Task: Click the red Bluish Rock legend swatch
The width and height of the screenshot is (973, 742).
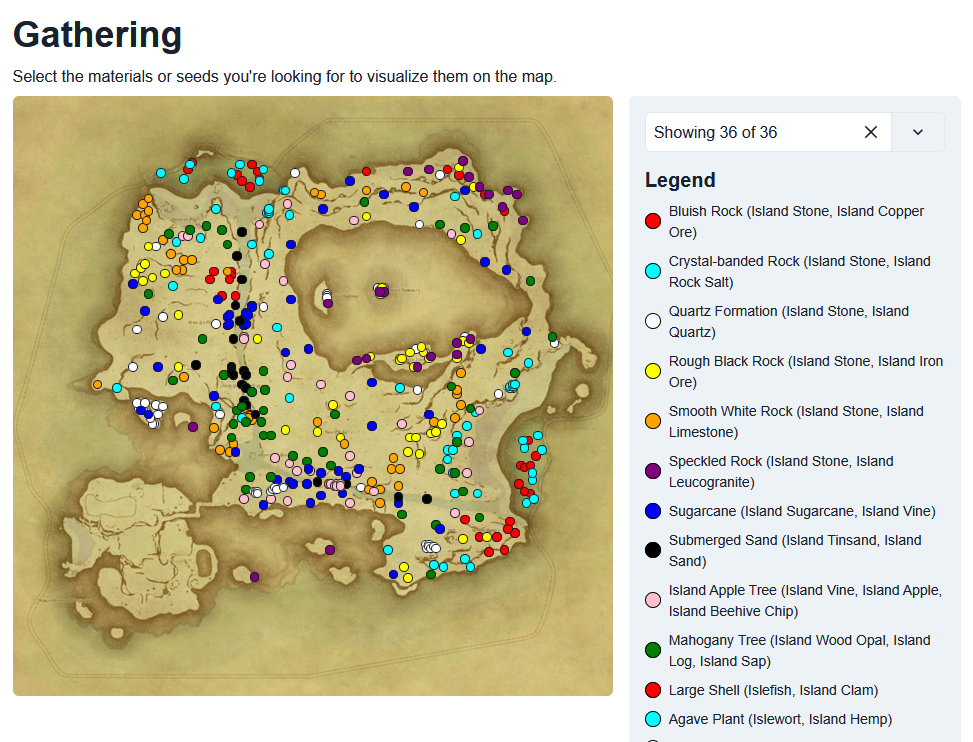Action: [653, 221]
